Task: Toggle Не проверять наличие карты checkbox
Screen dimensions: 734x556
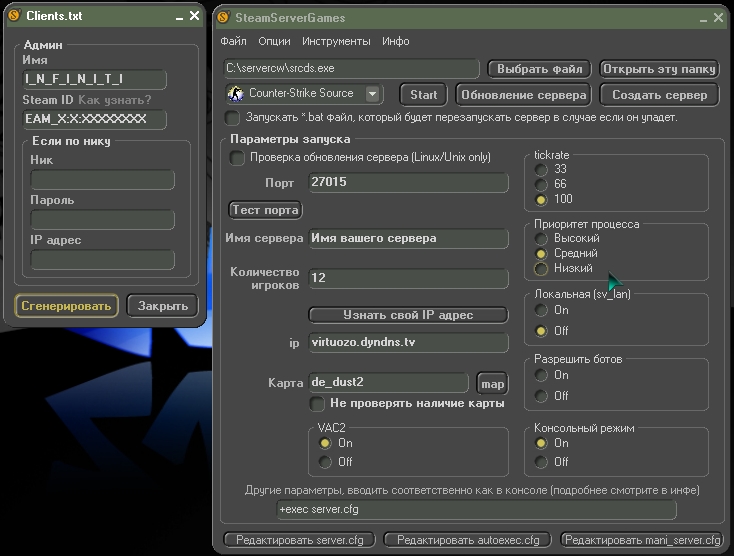Action: click(x=317, y=404)
